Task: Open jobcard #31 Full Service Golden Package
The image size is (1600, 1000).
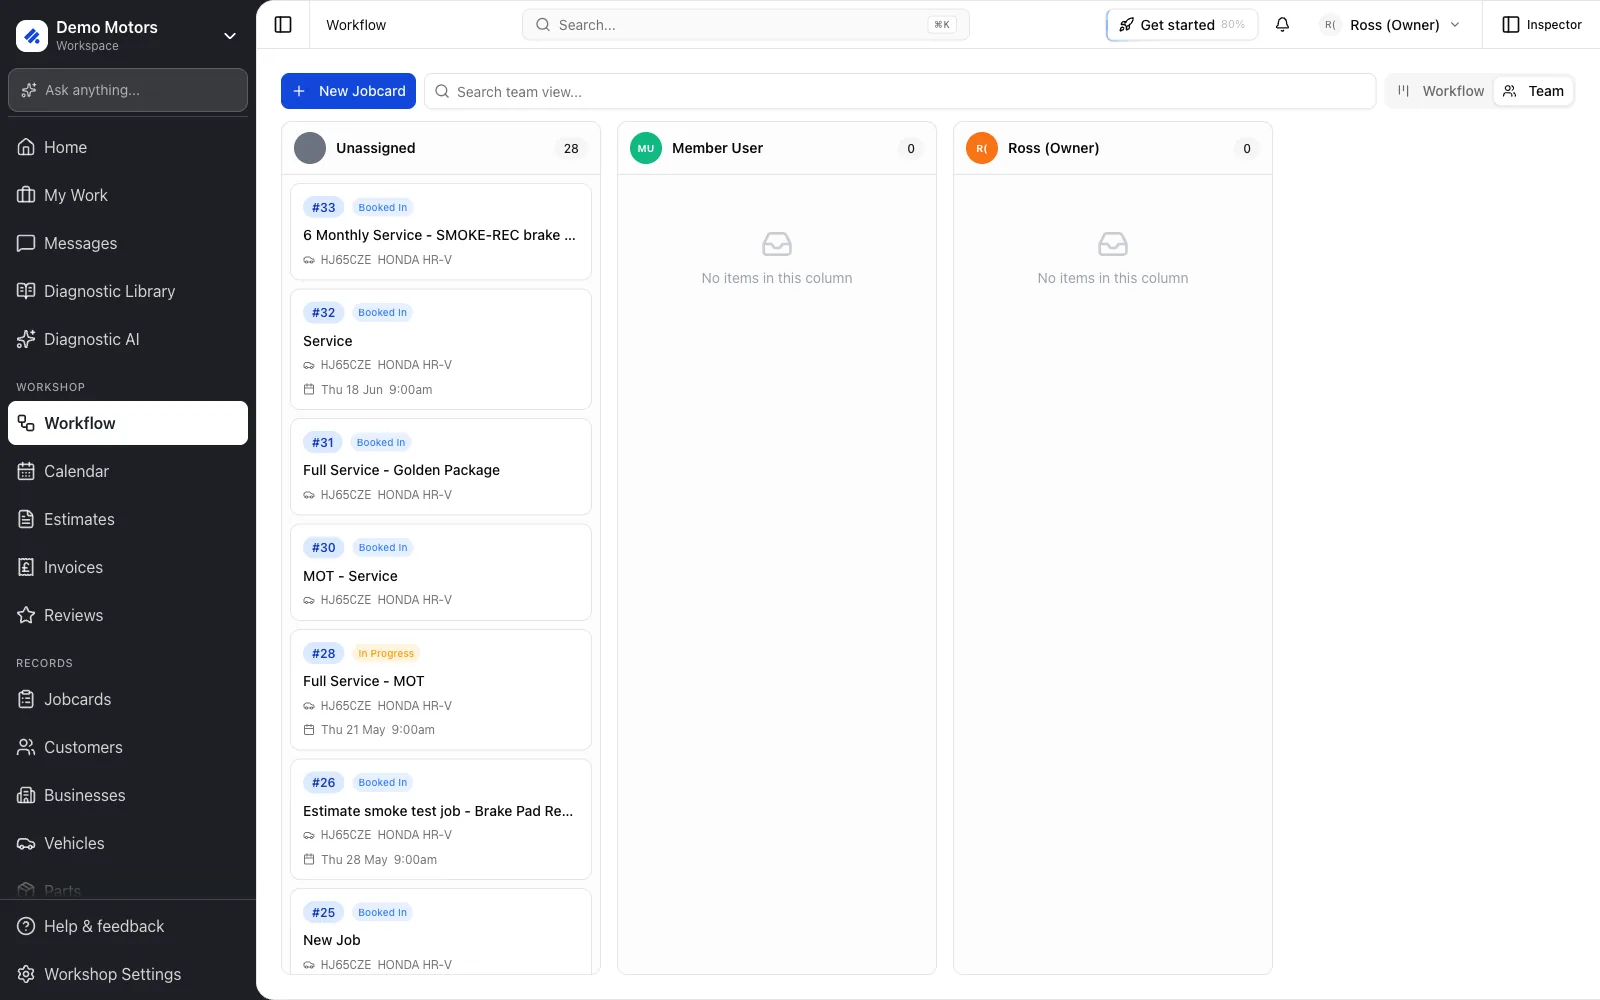Action: pos(441,467)
